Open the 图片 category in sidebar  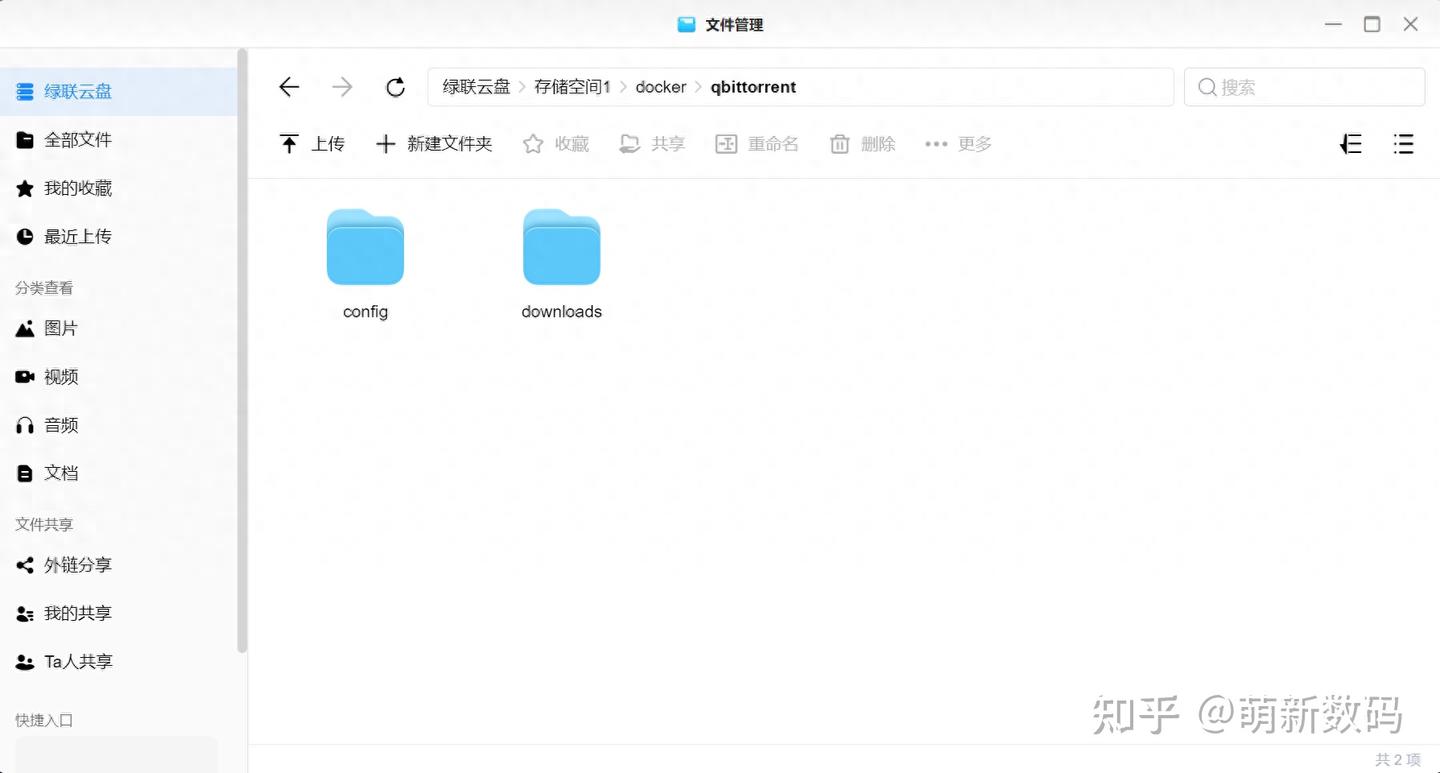pyautogui.click(x=60, y=328)
